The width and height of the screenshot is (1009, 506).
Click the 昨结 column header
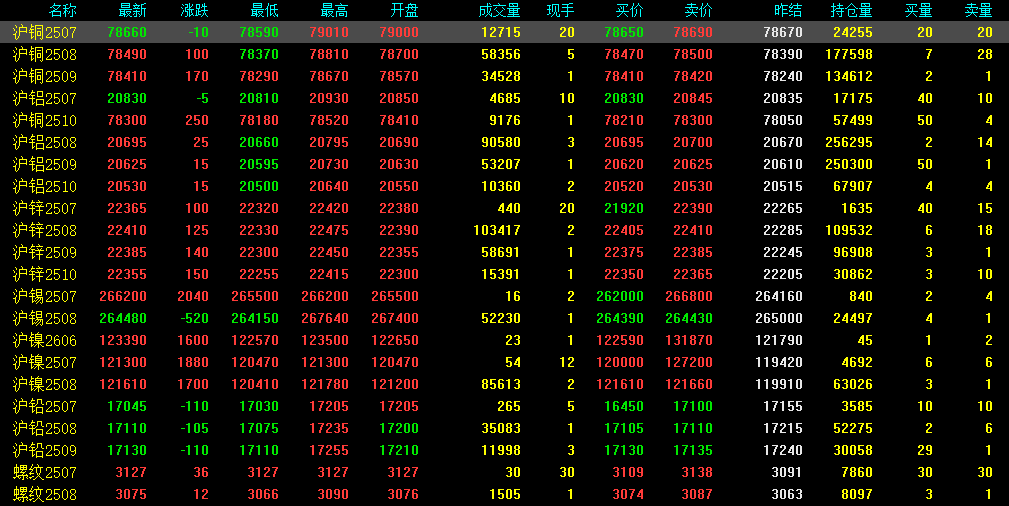tap(788, 10)
